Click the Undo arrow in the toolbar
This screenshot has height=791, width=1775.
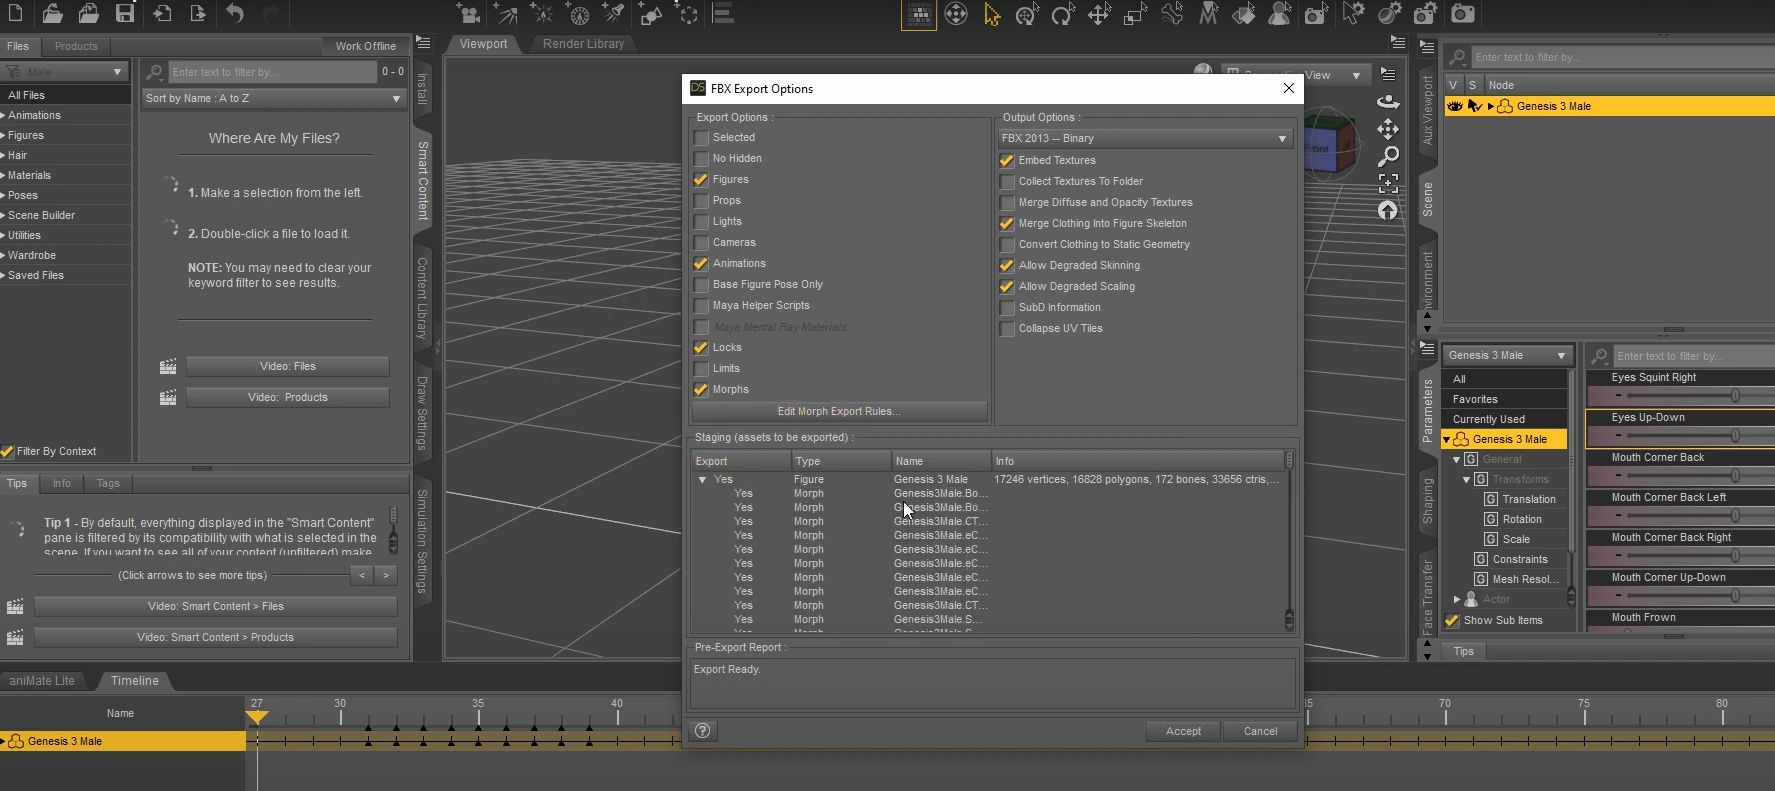click(x=235, y=13)
